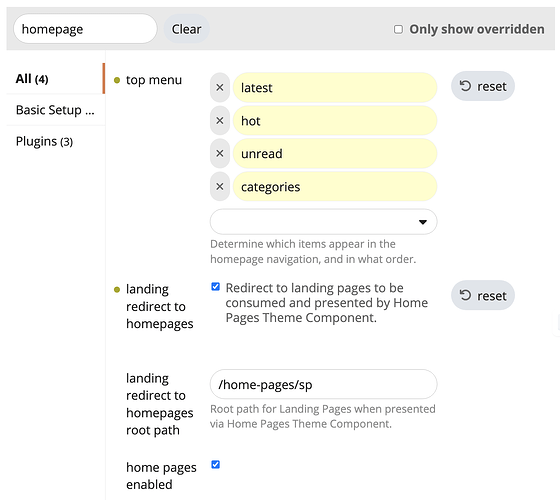Remove 'latest' from top menu
This screenshot has width=560, height=500.
click(220, 88)
